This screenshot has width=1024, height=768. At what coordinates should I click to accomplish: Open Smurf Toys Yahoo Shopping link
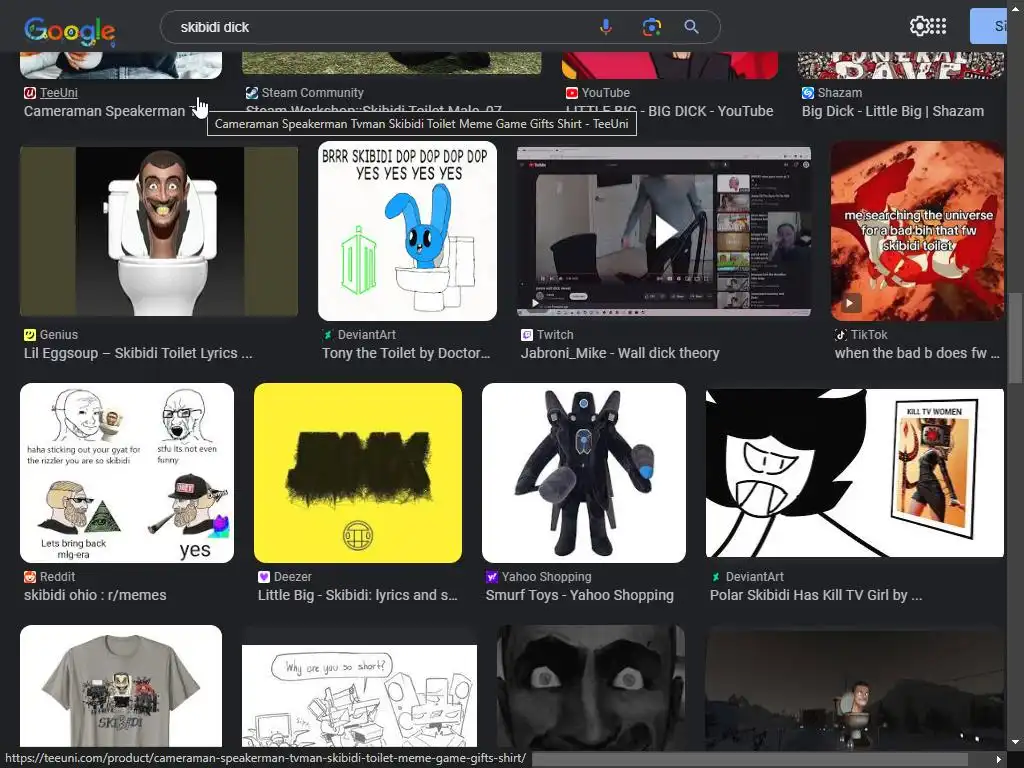579,595
